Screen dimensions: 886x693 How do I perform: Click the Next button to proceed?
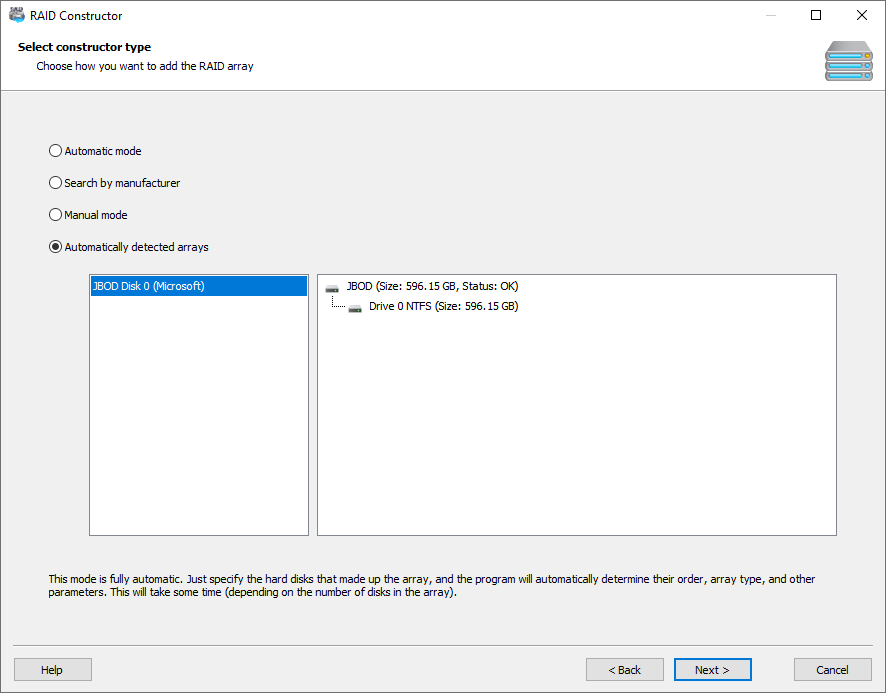712,669
